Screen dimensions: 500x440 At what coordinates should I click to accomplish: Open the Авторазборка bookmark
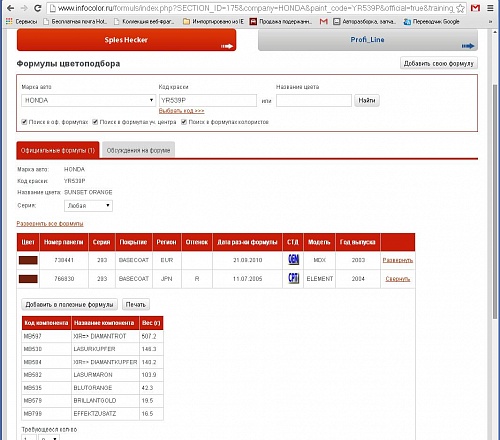pyautogui.click(x=365, y=22)
